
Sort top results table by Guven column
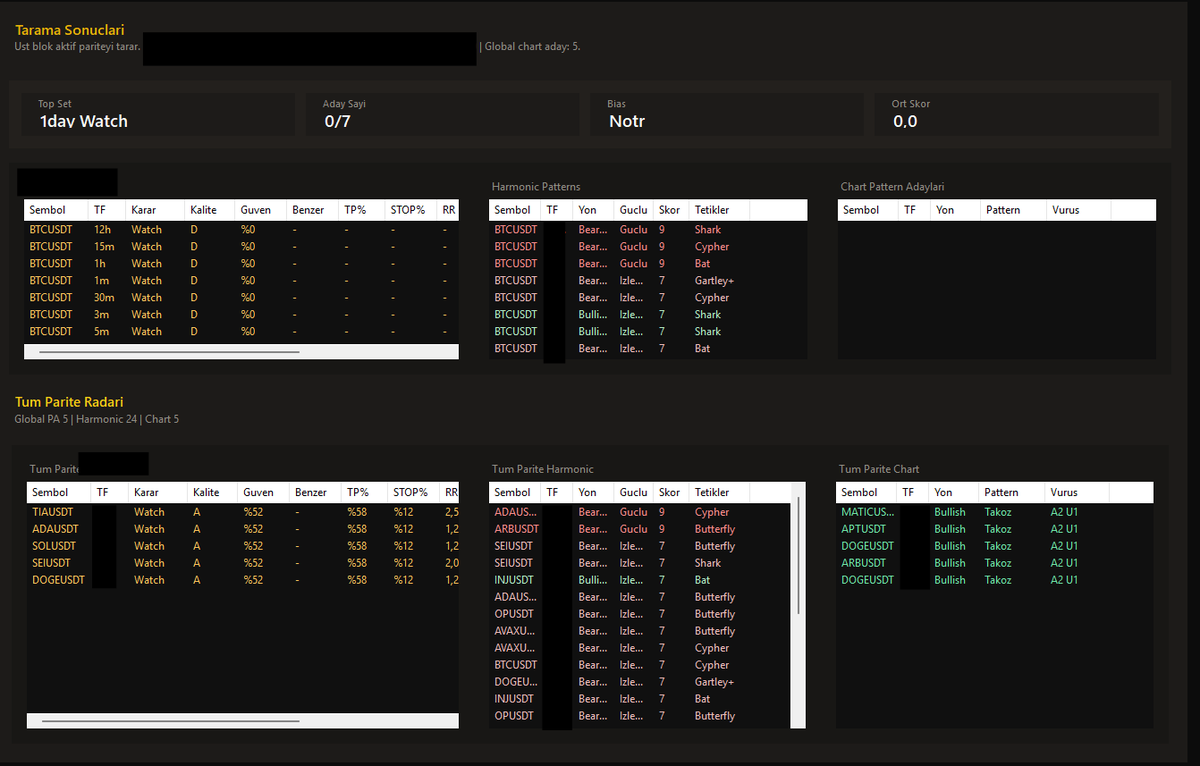pos(262,210)
